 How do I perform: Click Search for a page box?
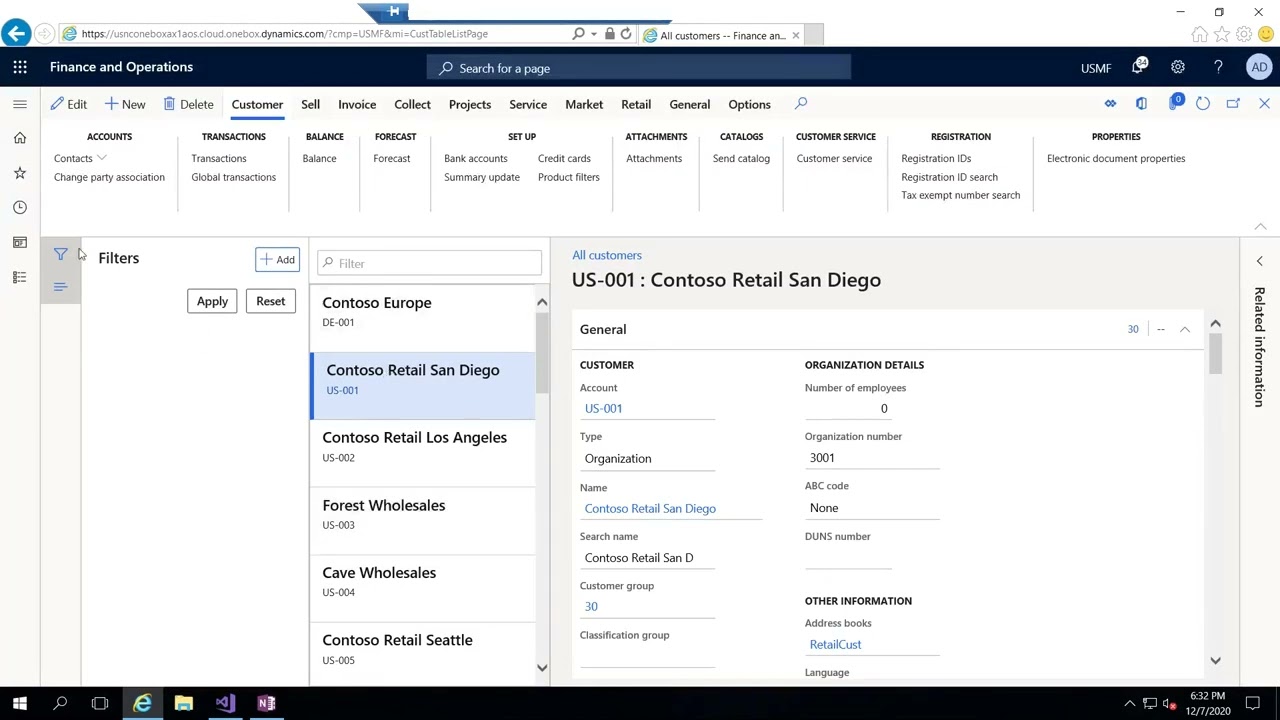[x=639, y=68]
